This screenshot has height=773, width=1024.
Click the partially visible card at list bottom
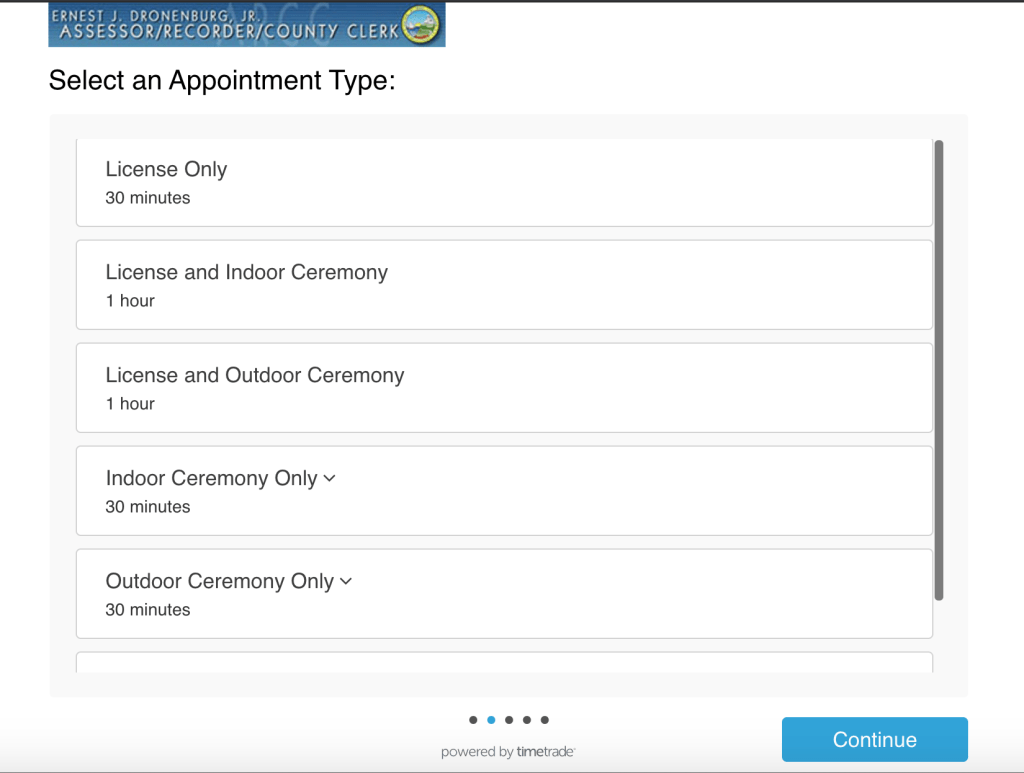coord(504,662)
